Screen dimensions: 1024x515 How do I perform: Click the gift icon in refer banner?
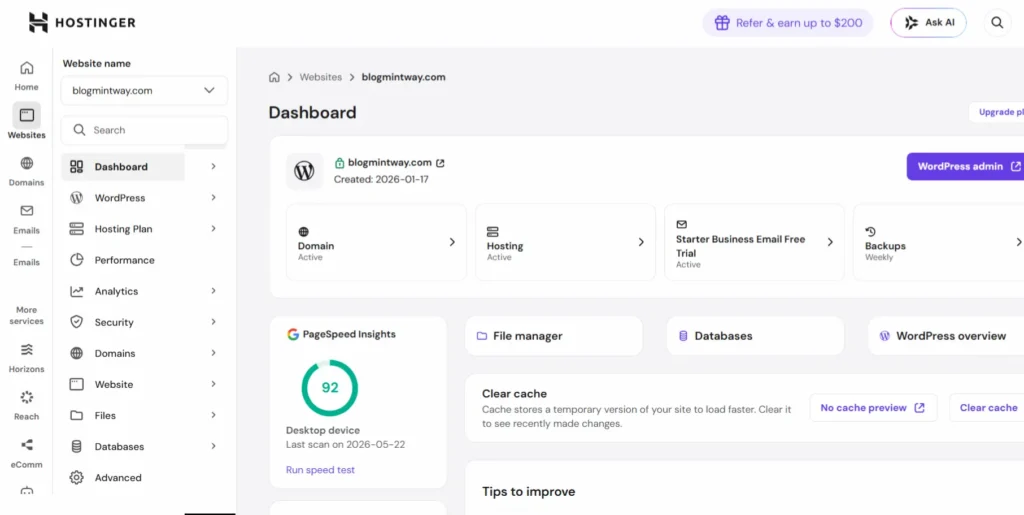[722, 23]
